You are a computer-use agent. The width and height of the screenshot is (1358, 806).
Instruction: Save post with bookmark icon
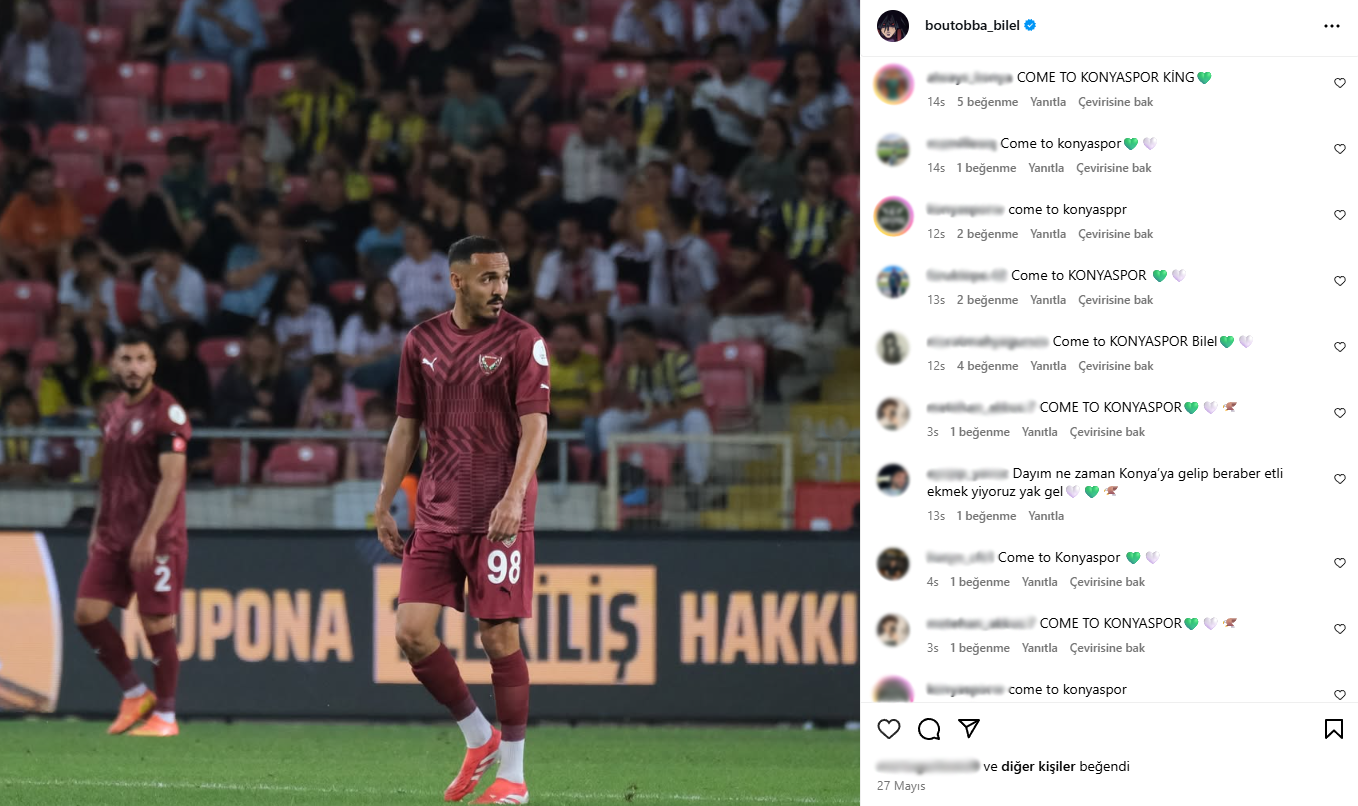click(1334, 728)
